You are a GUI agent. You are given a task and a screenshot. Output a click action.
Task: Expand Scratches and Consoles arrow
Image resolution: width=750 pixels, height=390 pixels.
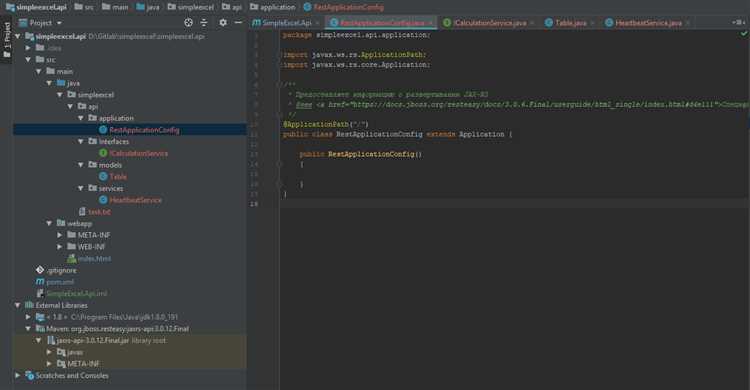(18, 376)
